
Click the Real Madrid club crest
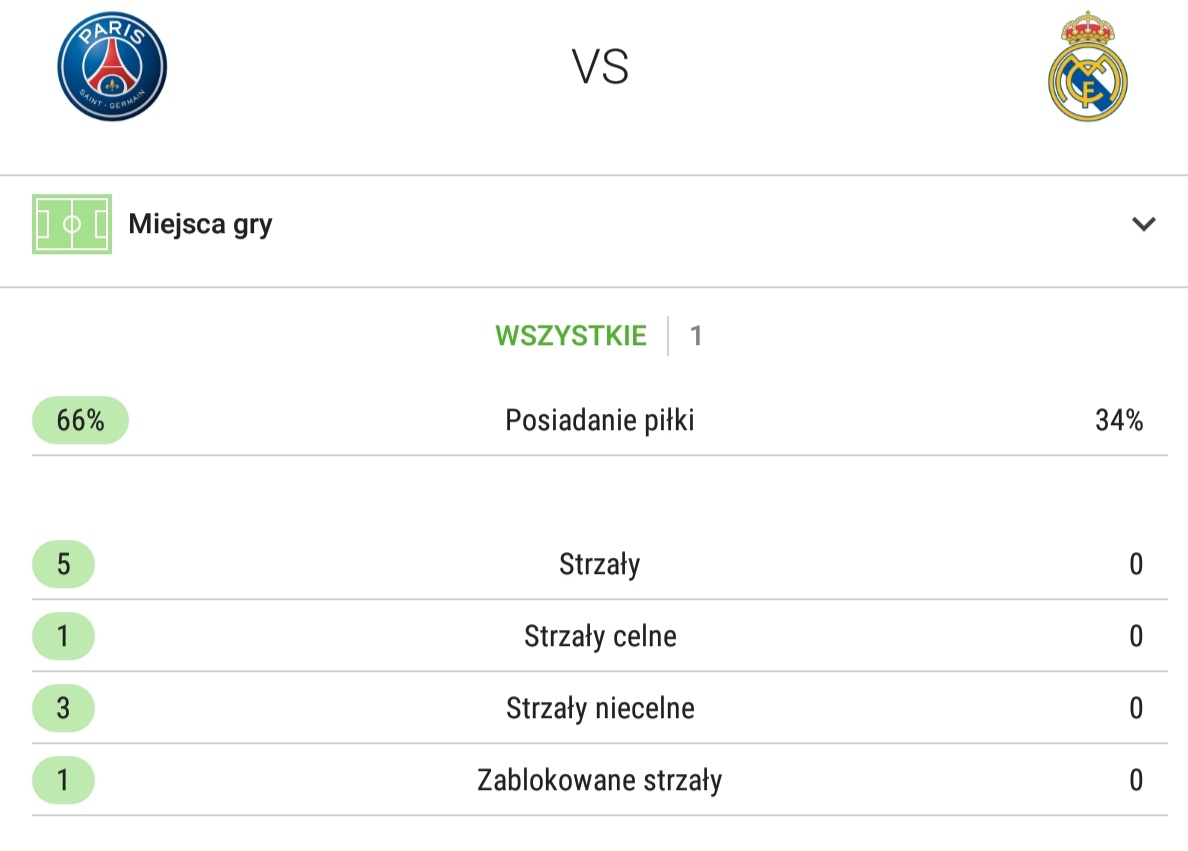(x=1087, y=66)
